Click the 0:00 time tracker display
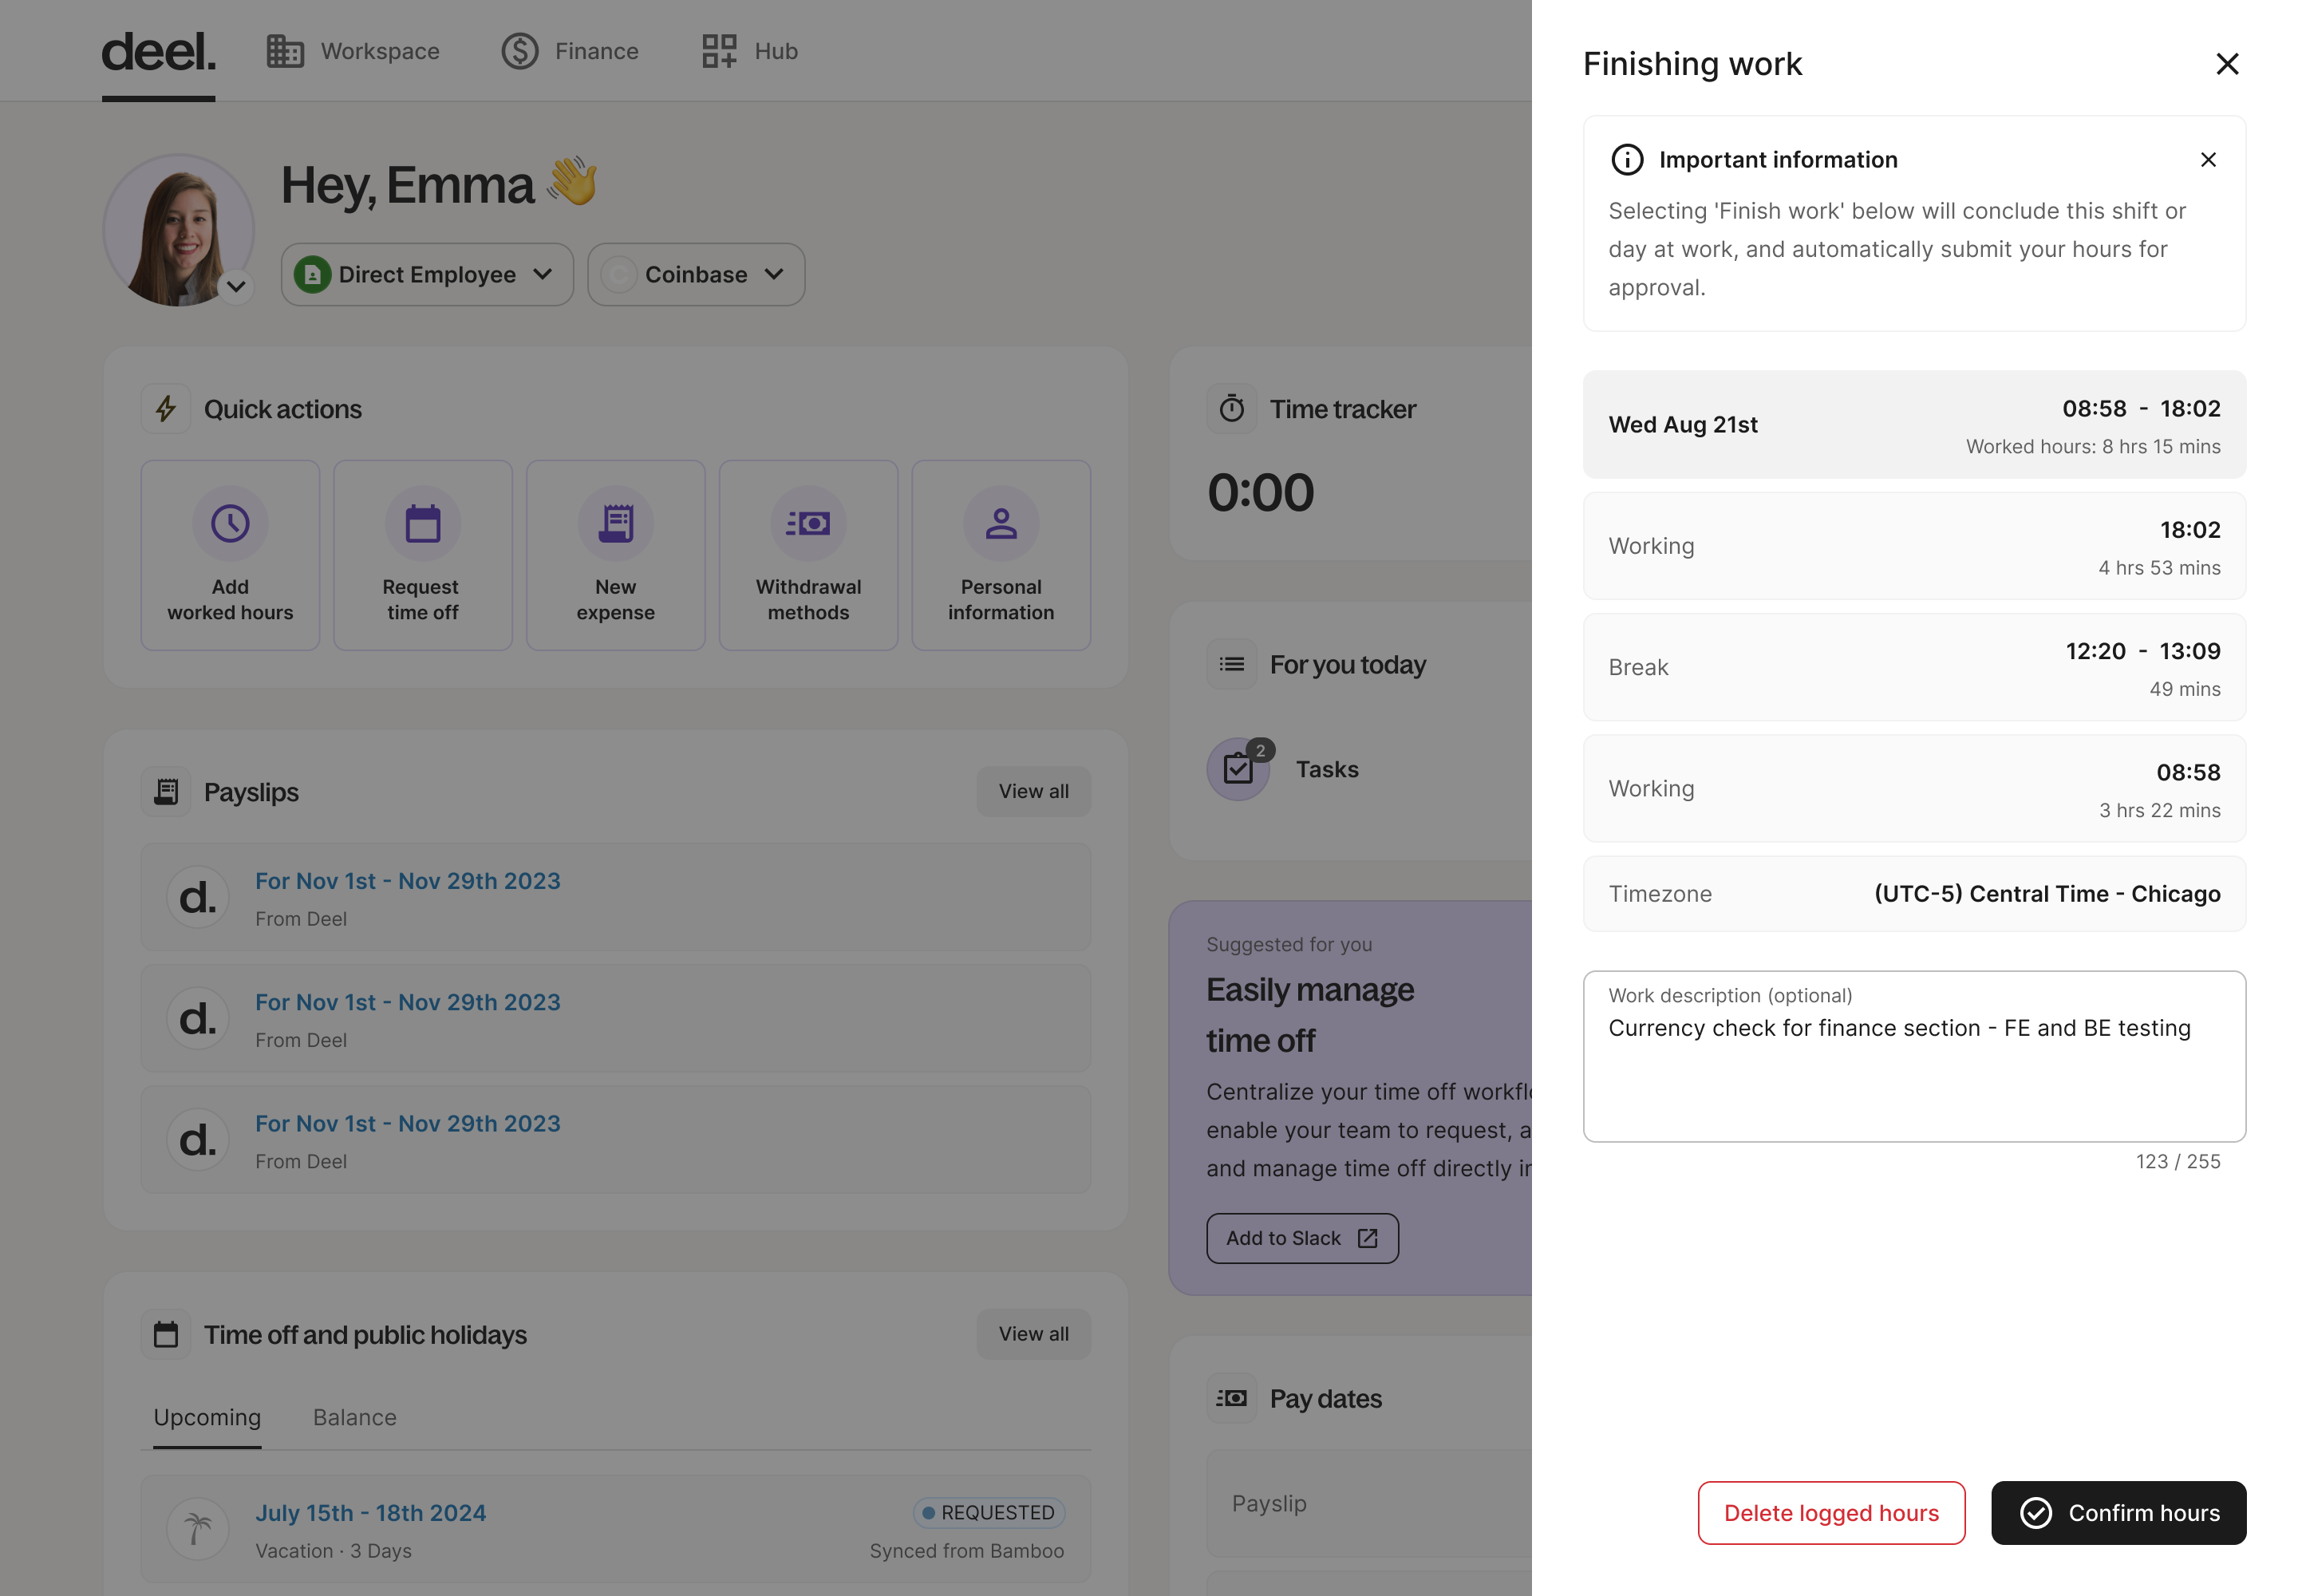Screen dimensions: 2298x1596 point(1260,492)
